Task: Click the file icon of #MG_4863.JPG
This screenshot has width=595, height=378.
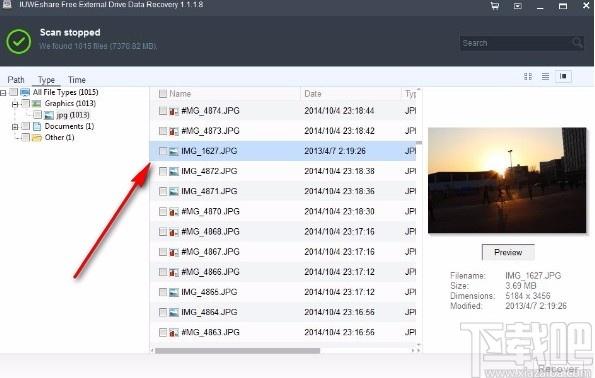Action: tap(174, 332)
